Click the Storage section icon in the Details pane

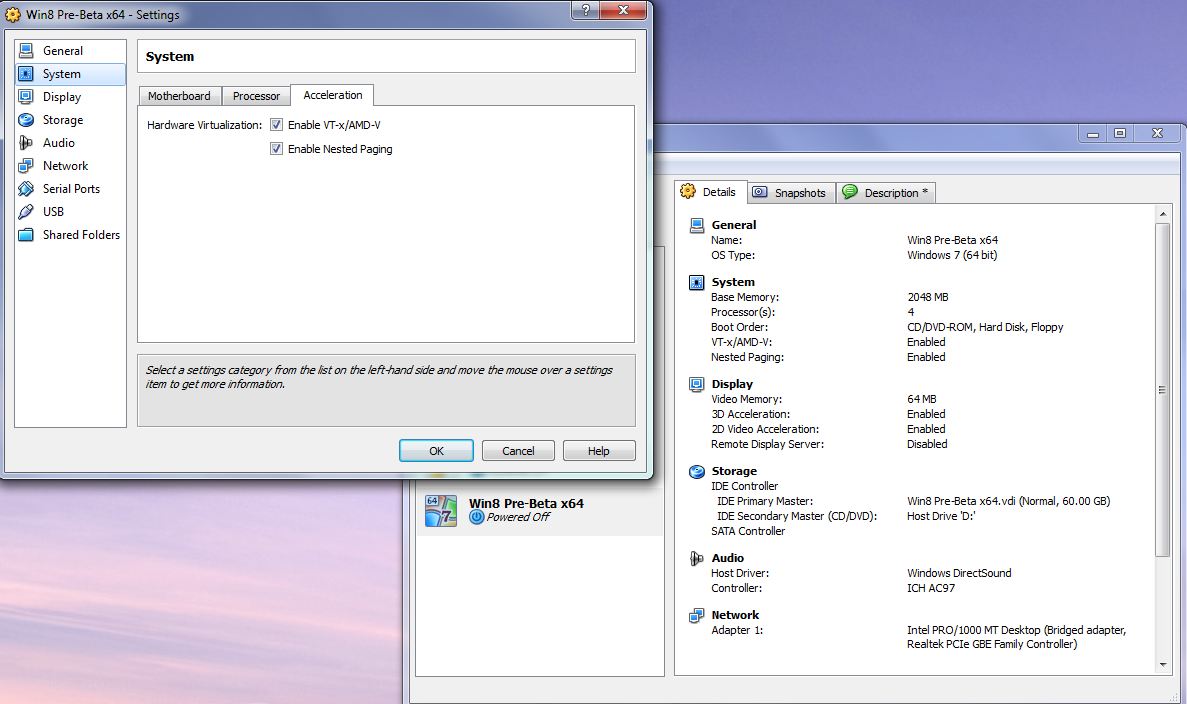[x=696, y=472]
